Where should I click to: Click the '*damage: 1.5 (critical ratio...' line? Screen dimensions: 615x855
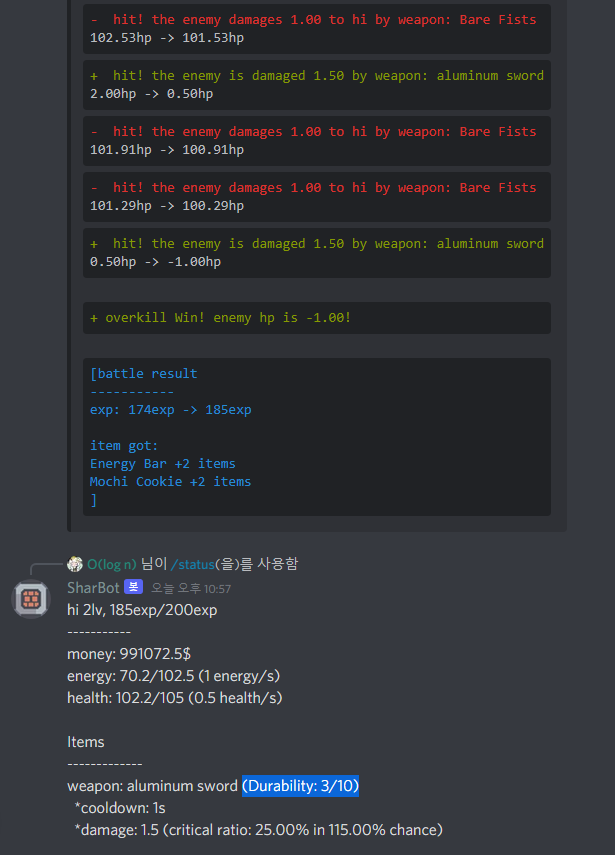point(258,830)
